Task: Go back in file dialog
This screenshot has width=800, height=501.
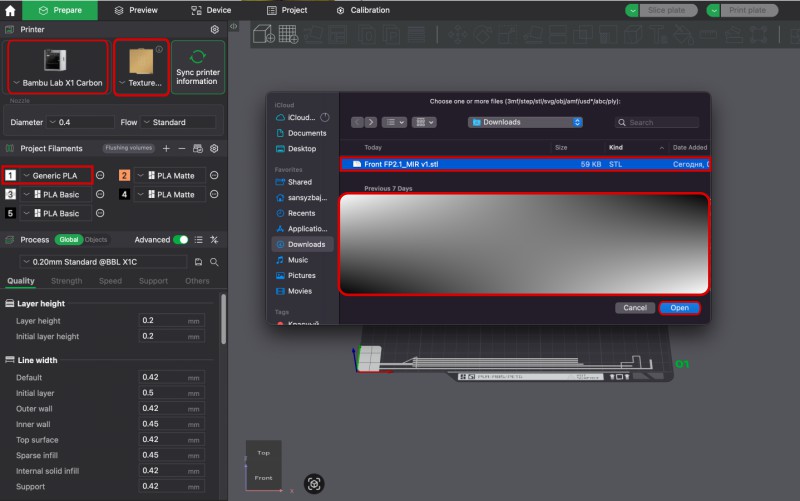Action: 357,122
